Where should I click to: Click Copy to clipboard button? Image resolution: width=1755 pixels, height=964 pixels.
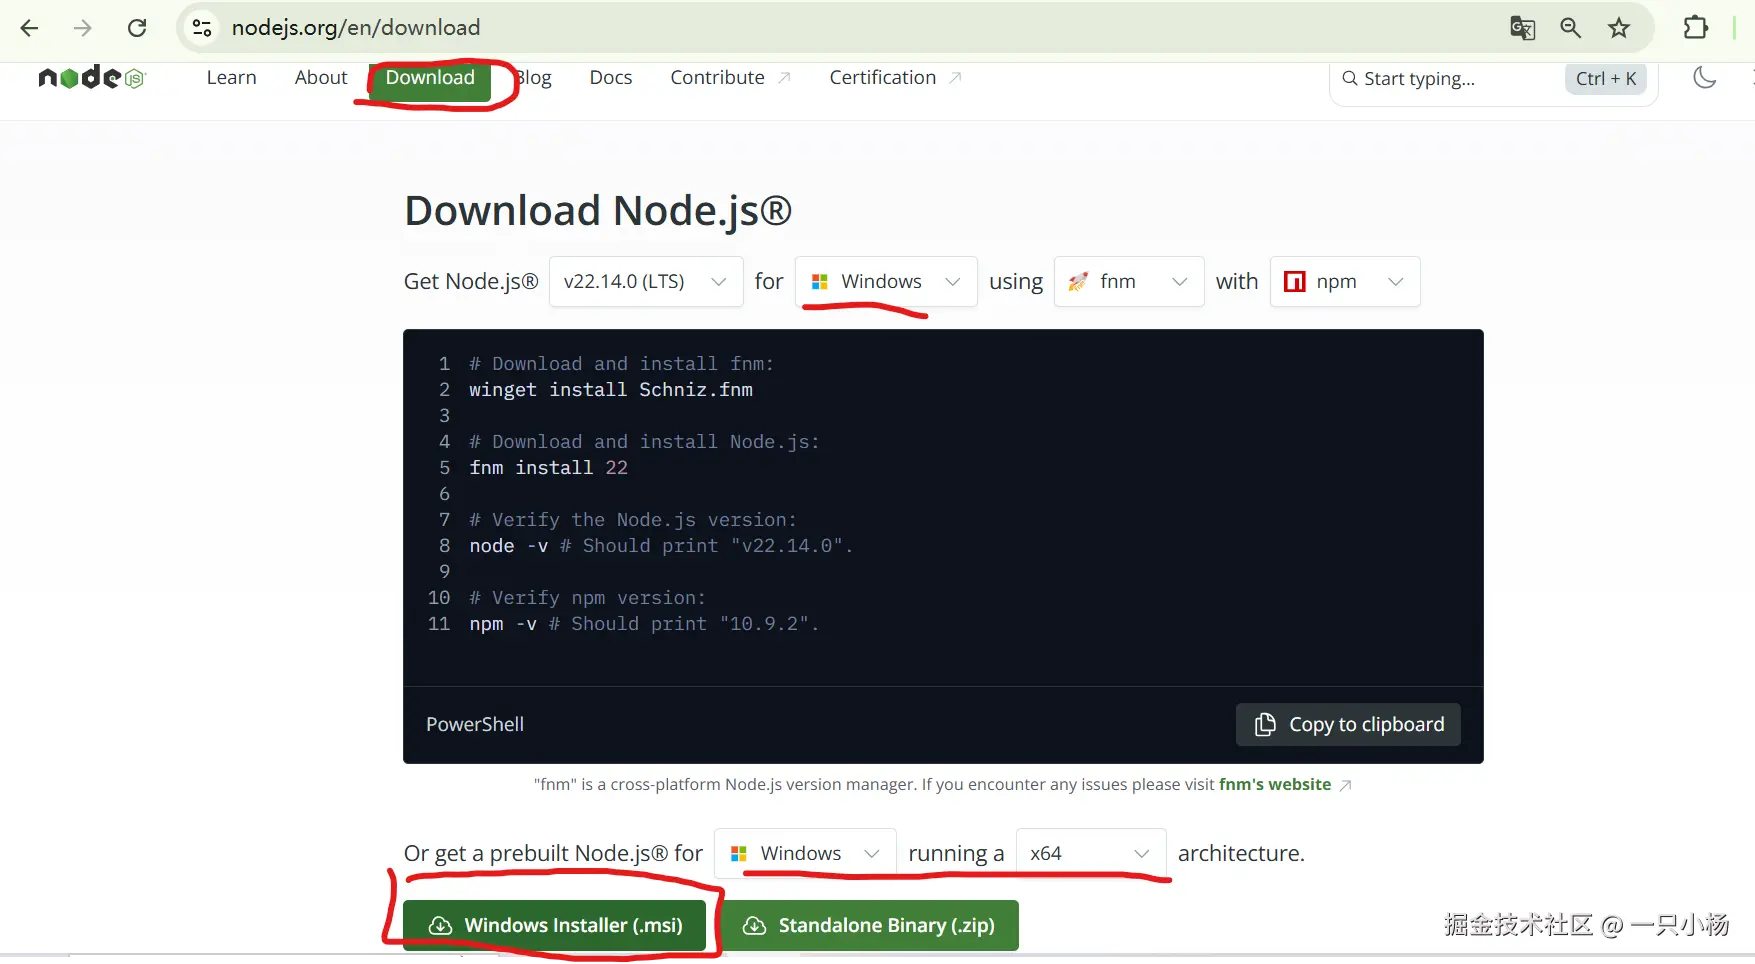pyautogui.click(x=1348, y=724)
